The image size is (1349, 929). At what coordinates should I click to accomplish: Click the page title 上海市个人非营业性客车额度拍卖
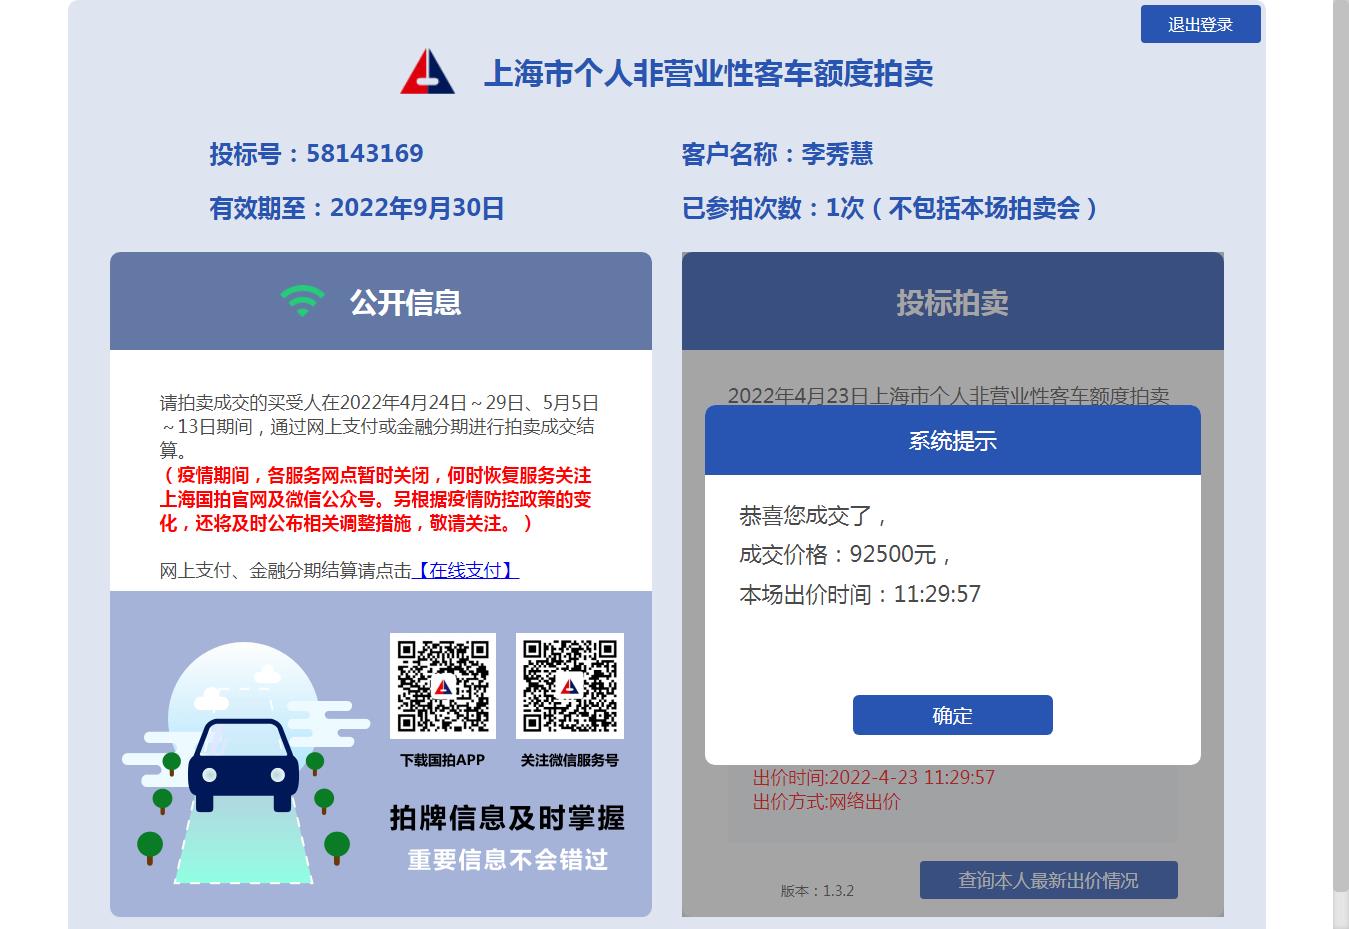(708, 73)
